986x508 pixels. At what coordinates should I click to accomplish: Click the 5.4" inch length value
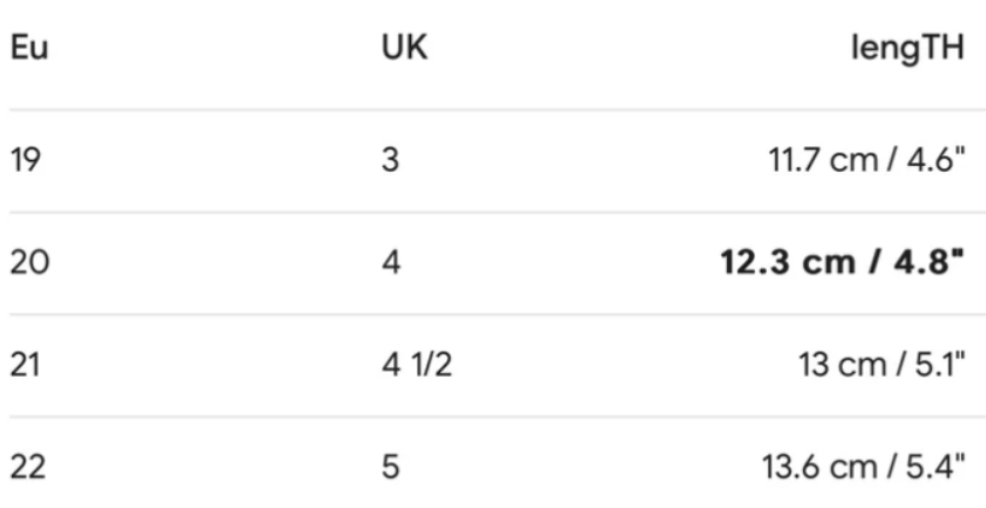935,467
